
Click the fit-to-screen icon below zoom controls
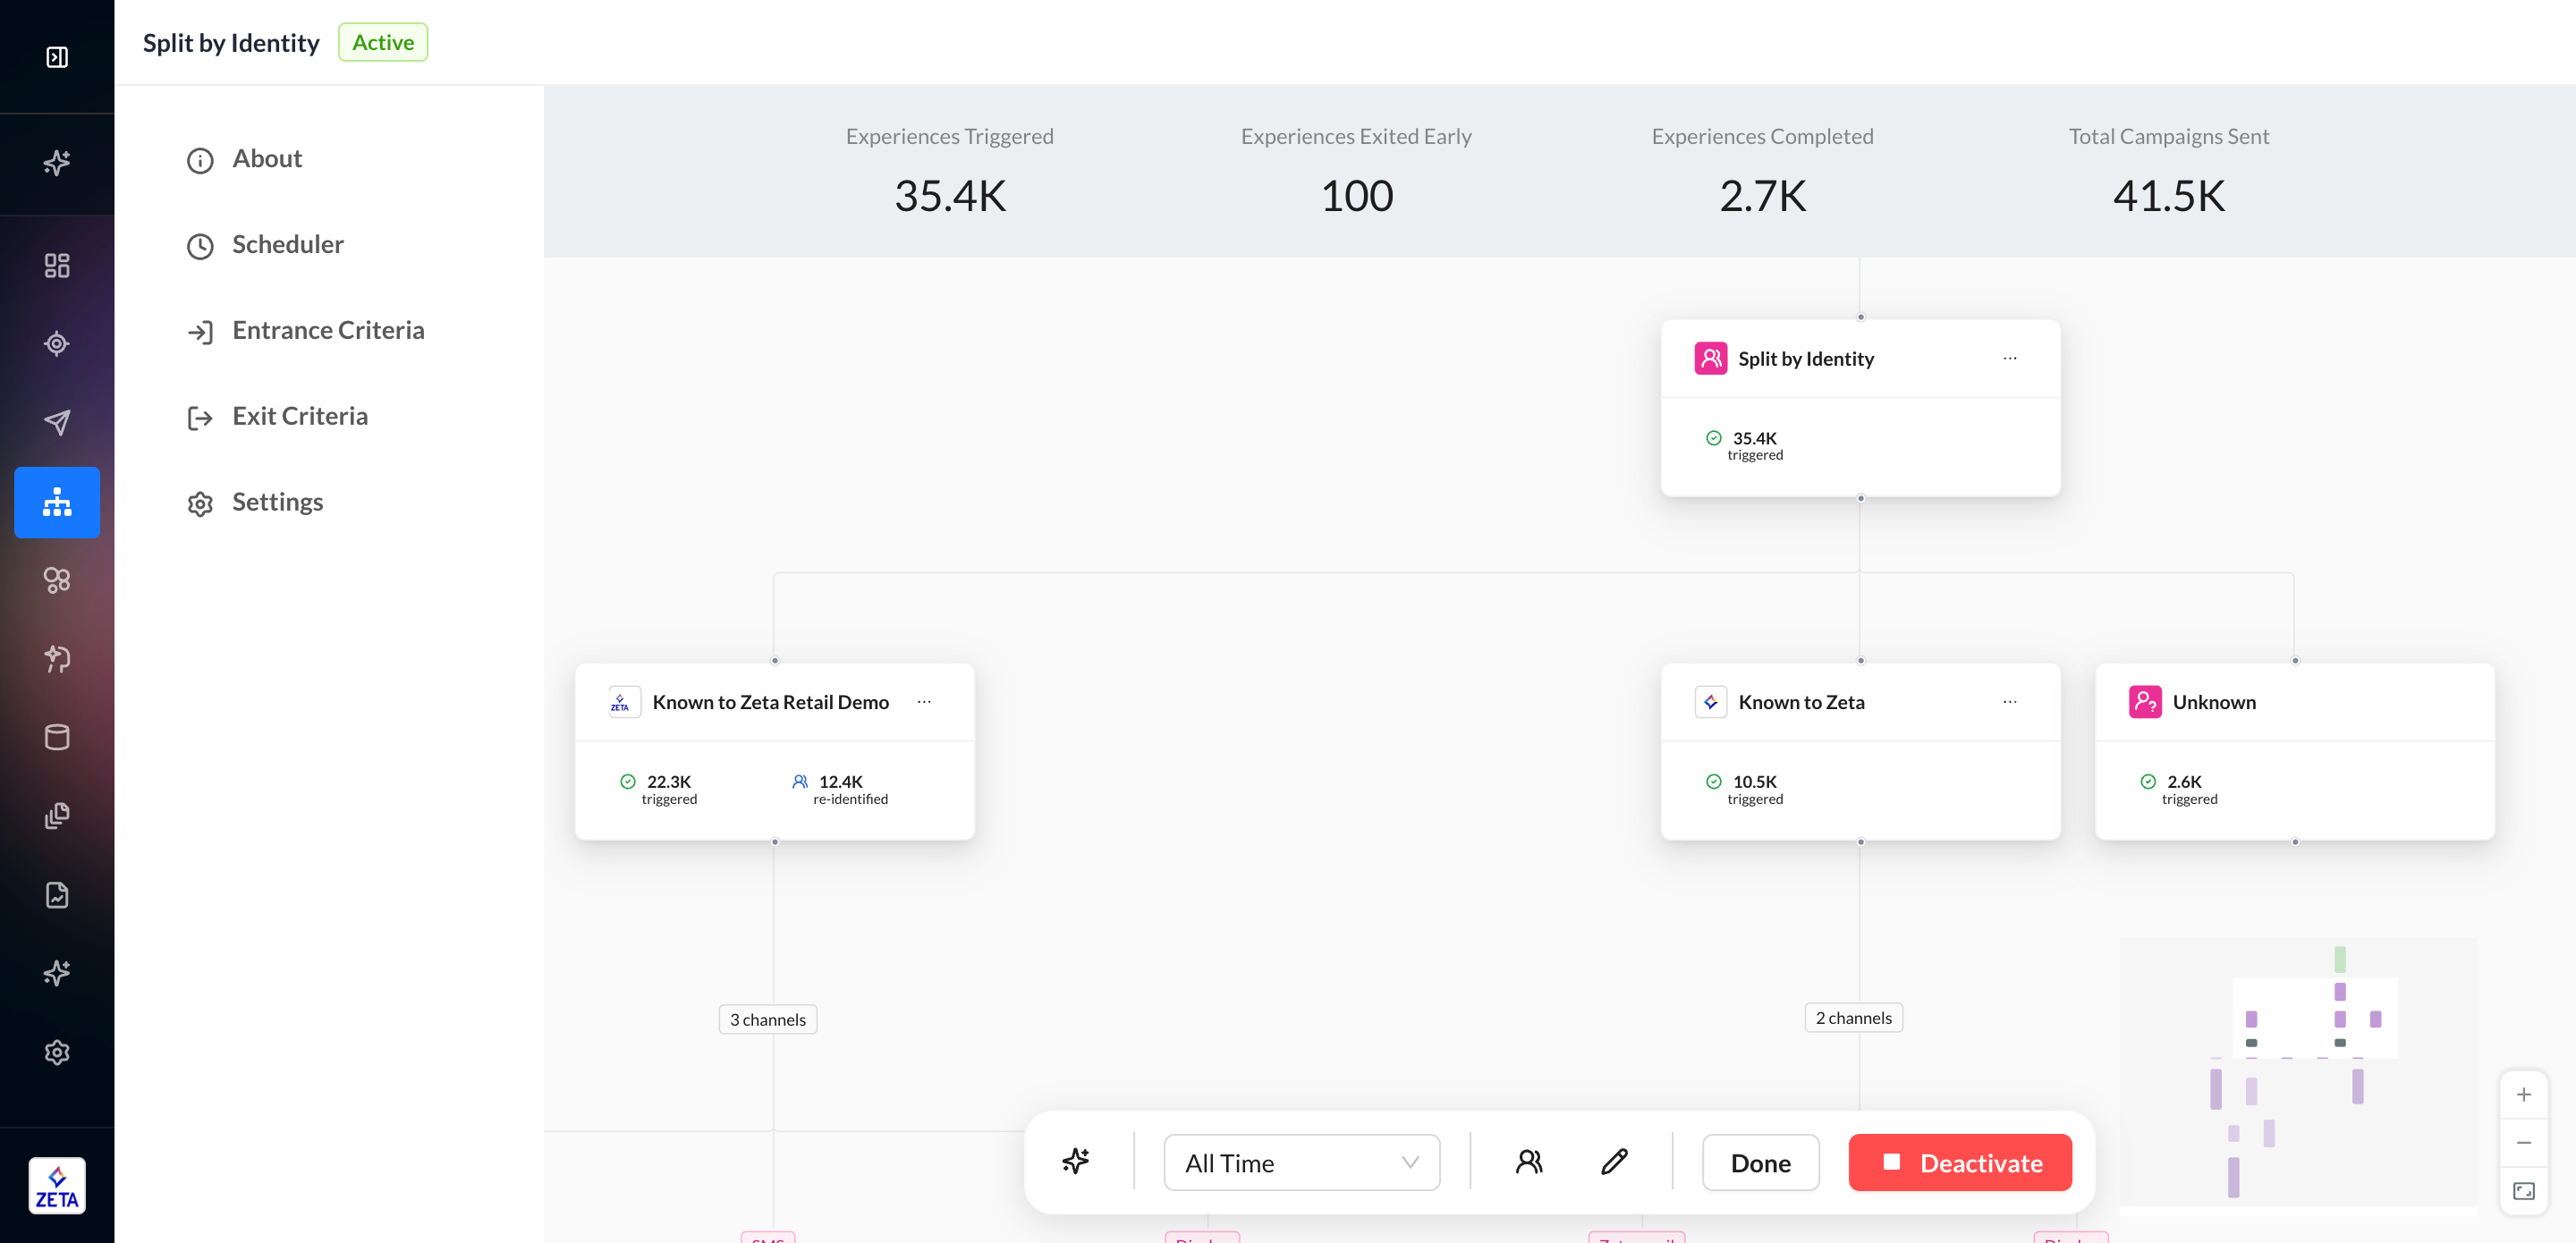[2523, 1191]
